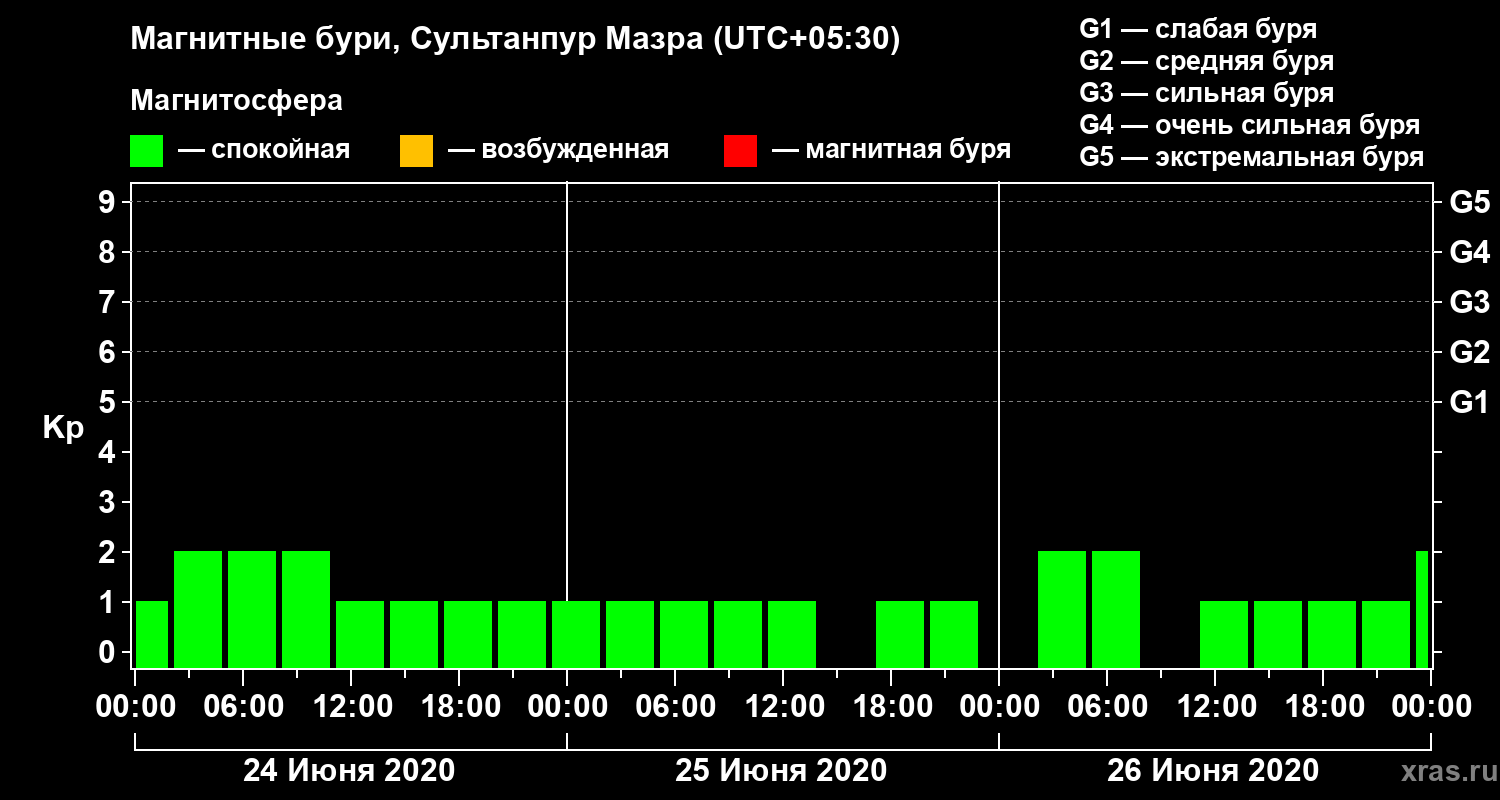Click the Kp 1 bar over 18:00 on 25 Июня

pyautogui.click(x=900, y=634)
